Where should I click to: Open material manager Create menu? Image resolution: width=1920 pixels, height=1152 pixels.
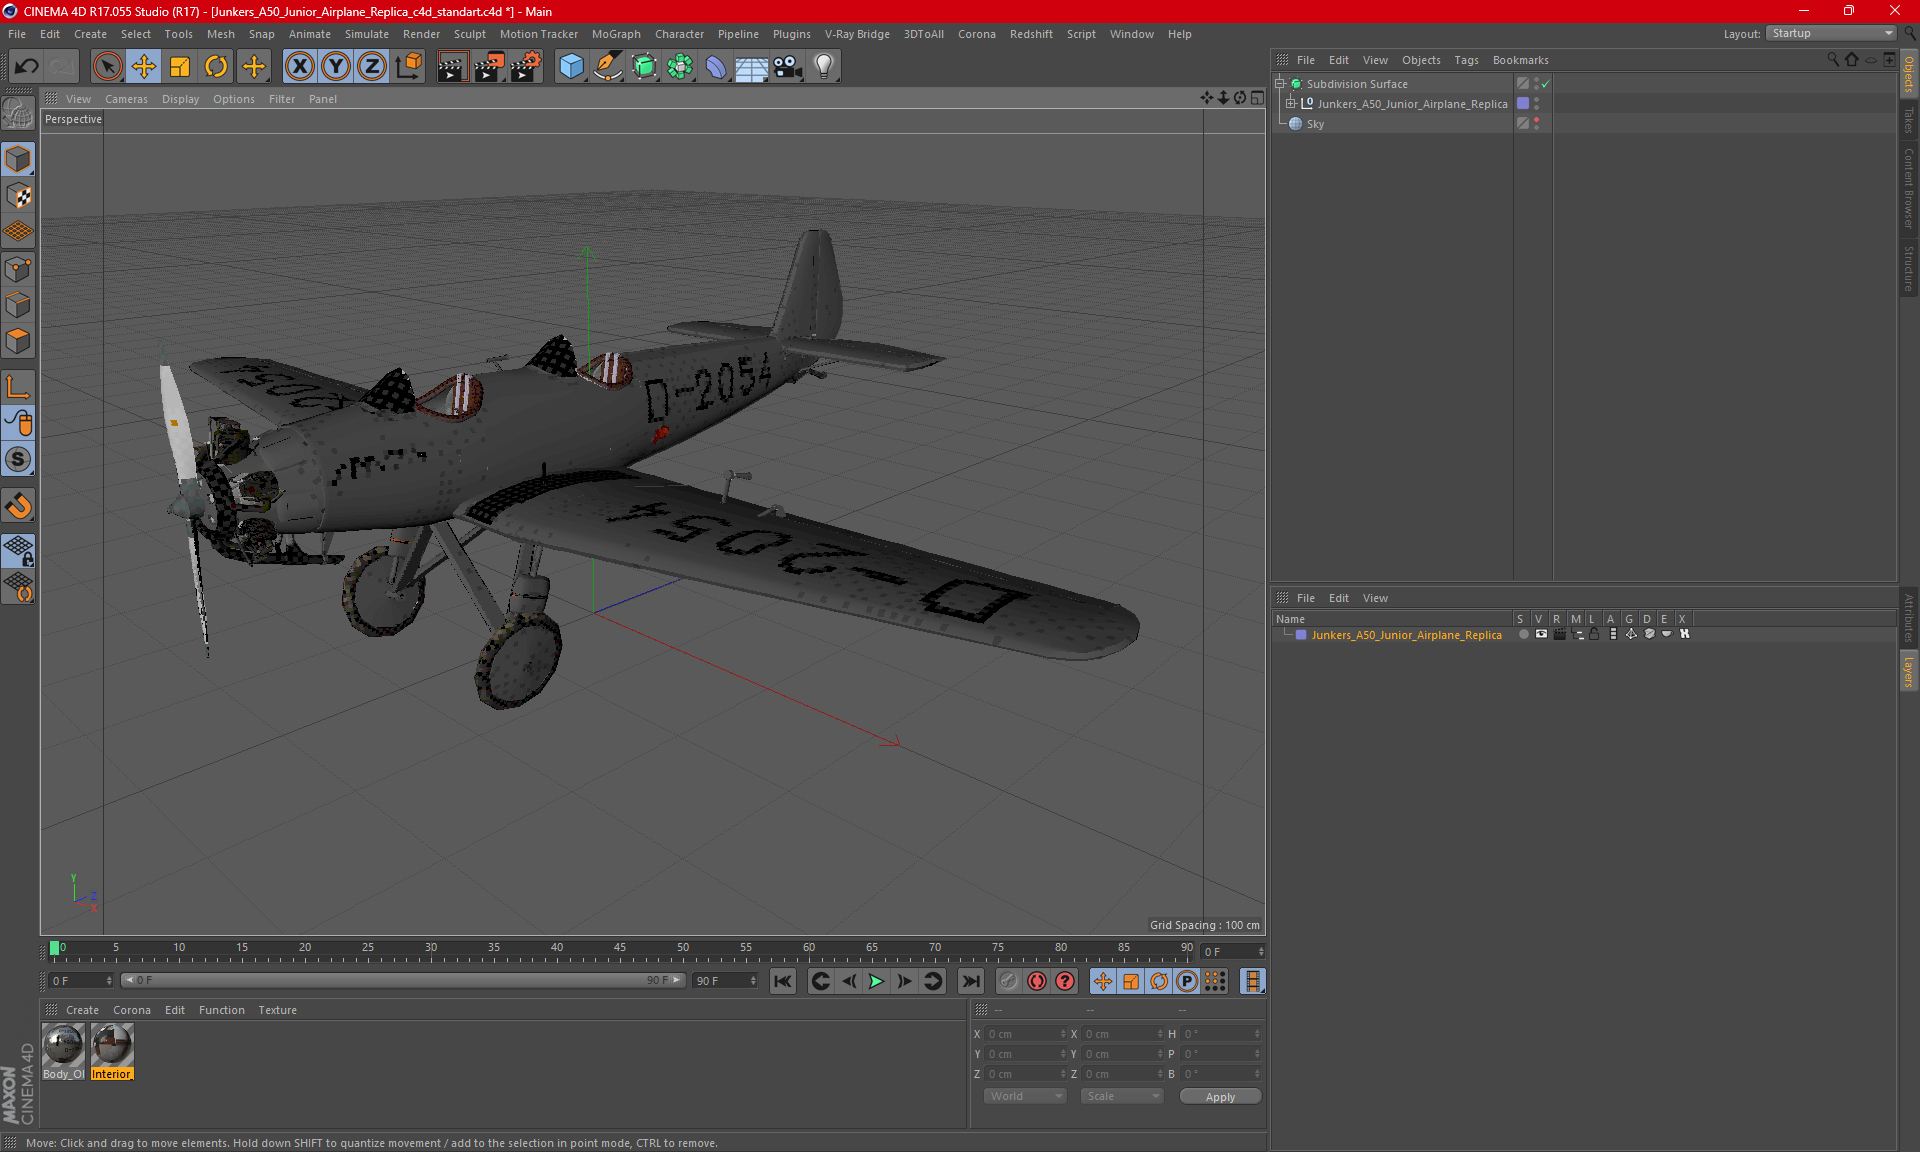(82, 1010)
